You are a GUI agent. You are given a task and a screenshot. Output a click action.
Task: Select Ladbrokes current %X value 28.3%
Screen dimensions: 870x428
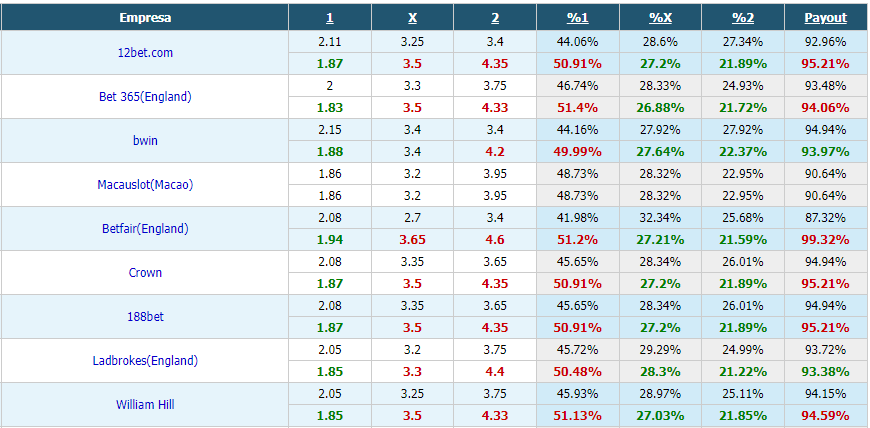tap(660, 371)
